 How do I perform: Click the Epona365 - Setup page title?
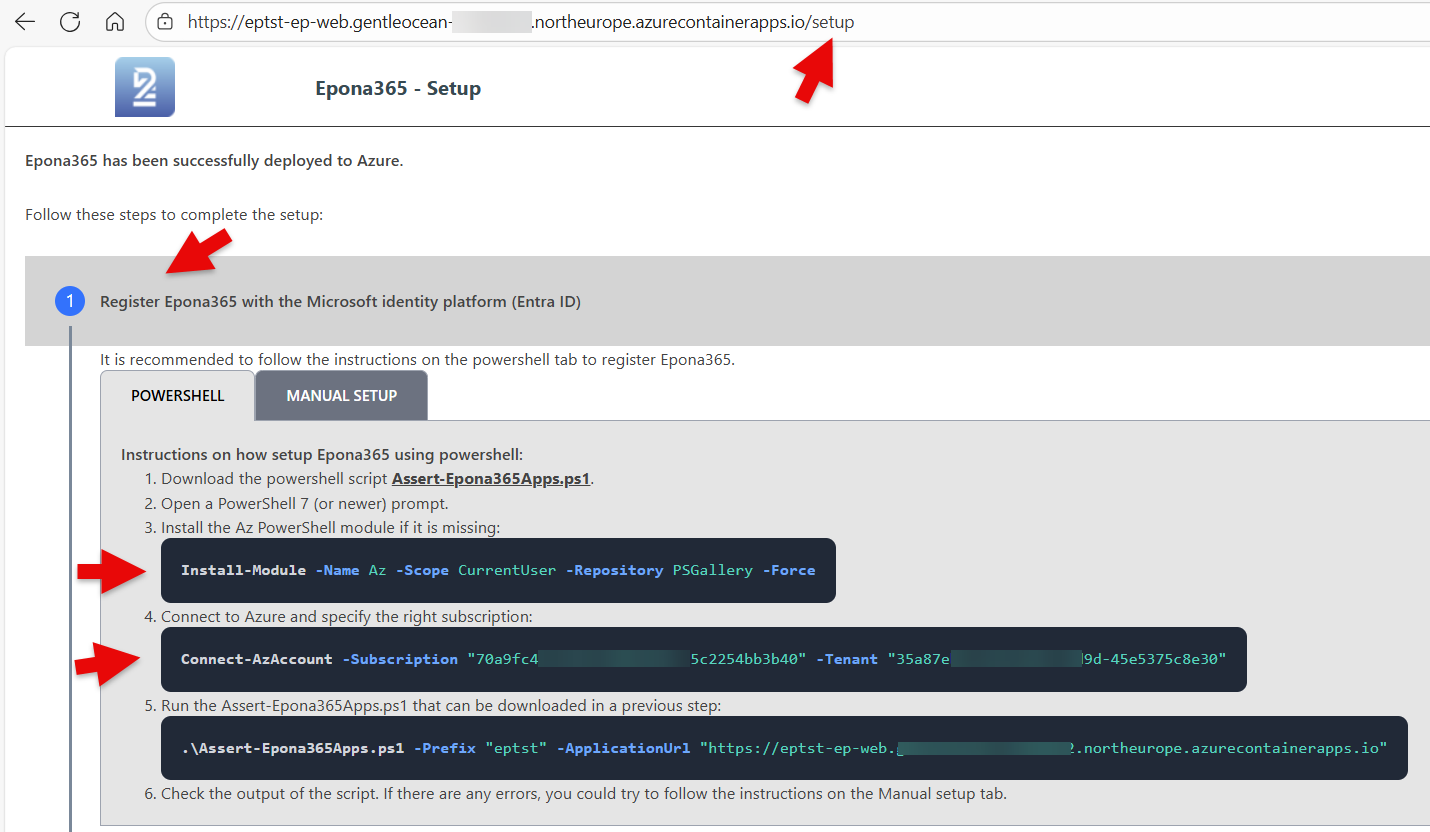[398, 88]
